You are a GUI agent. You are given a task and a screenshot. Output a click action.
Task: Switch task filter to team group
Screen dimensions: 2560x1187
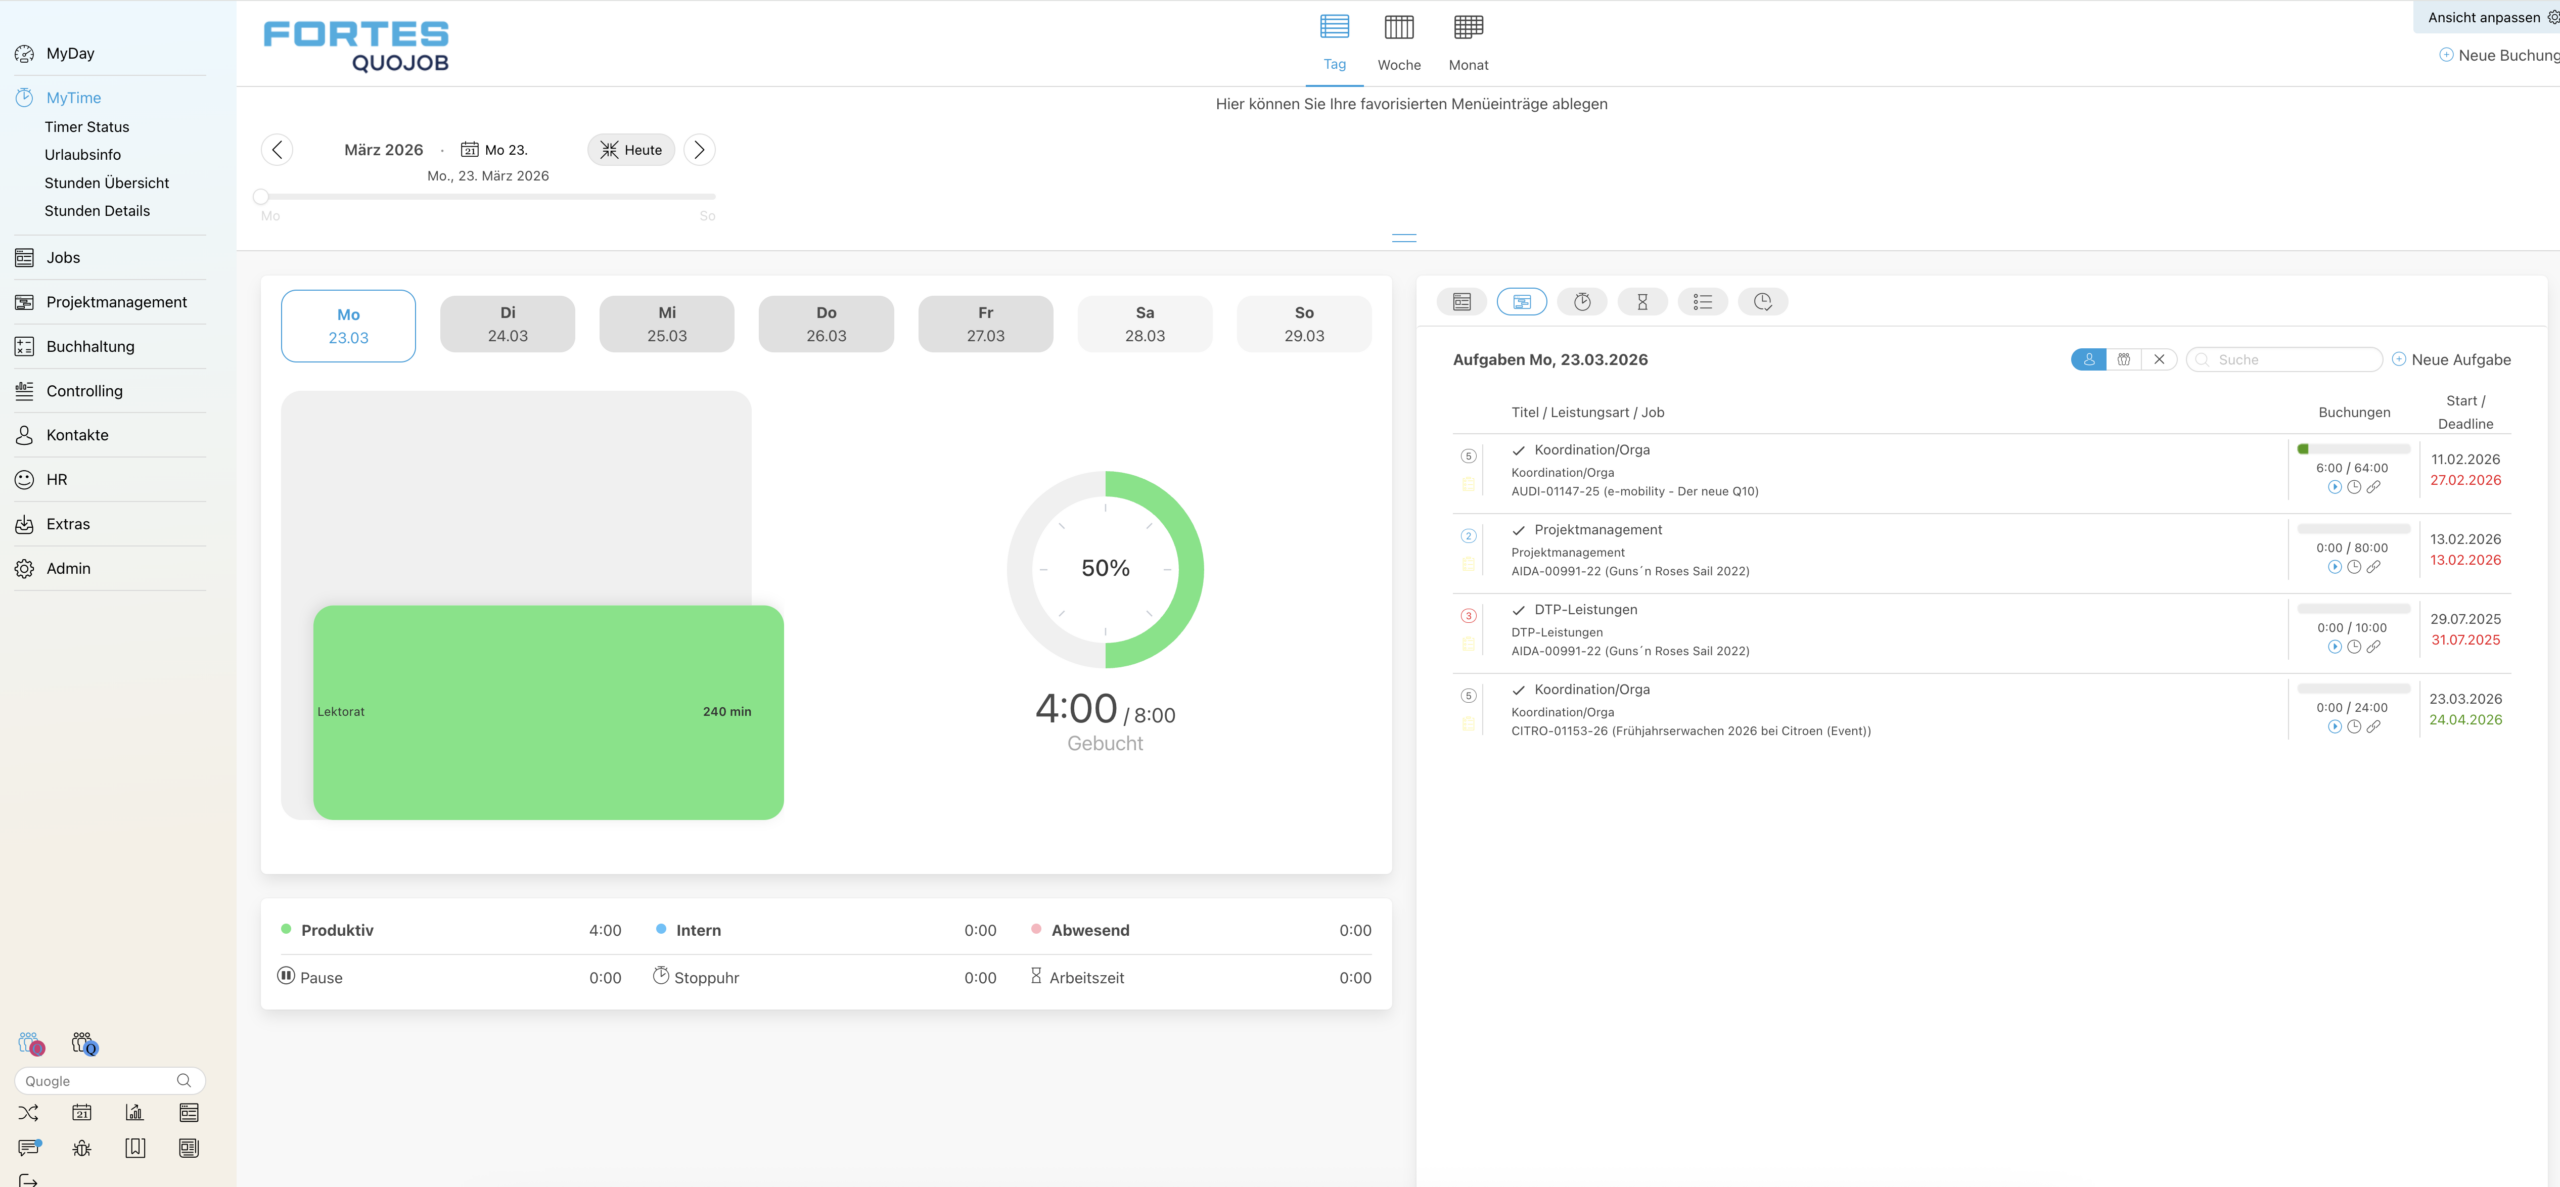2124,360
